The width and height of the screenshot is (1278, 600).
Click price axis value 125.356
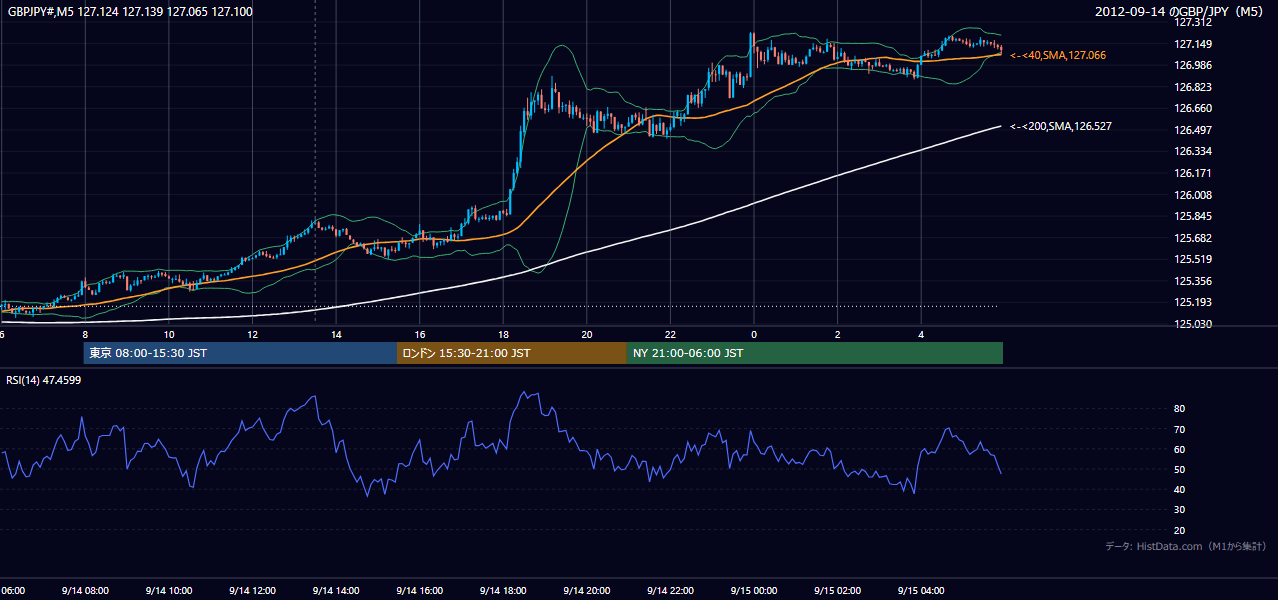click(x=1193, y=281)
